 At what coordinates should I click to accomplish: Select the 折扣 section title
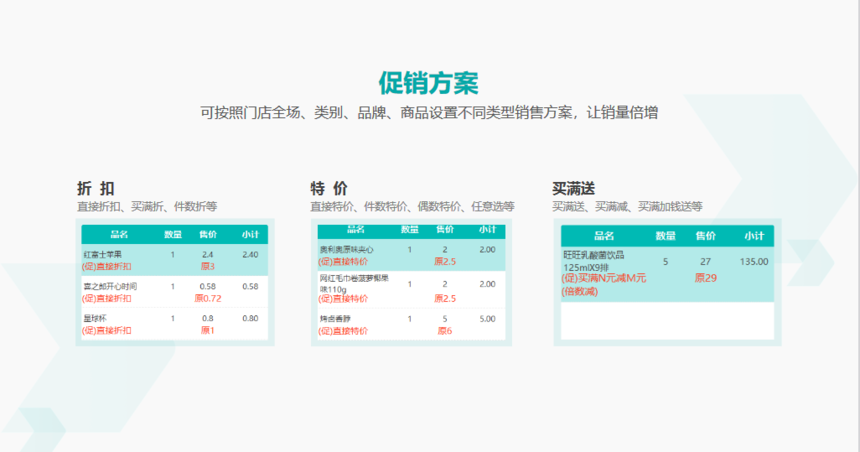[x=95, y=189]
